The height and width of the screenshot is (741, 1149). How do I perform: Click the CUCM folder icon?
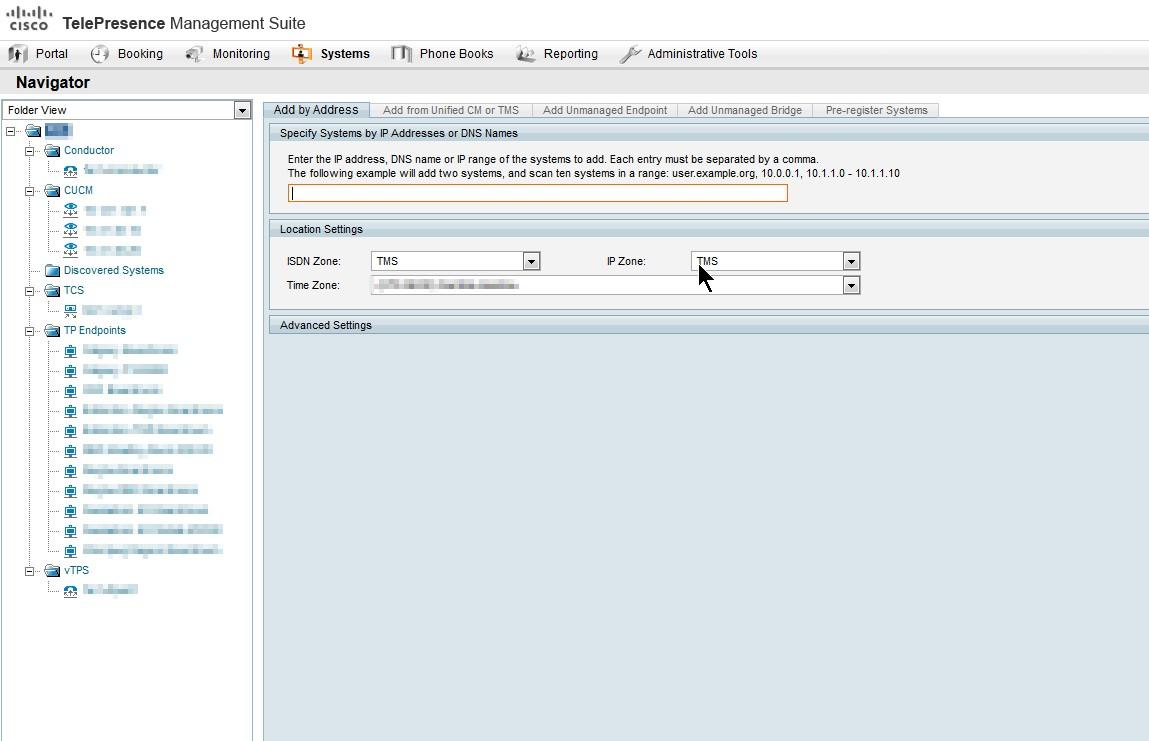coord(52,191)
